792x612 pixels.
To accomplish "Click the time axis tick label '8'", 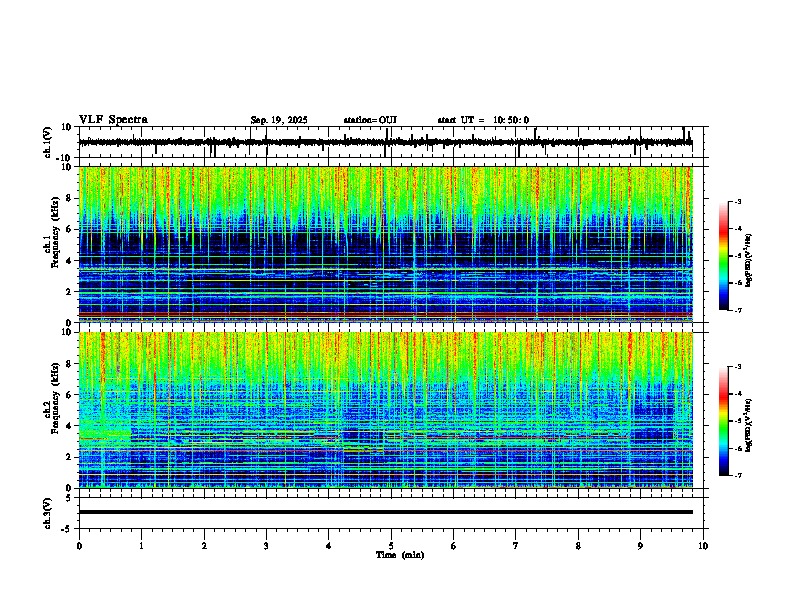I will pos(578,546).
